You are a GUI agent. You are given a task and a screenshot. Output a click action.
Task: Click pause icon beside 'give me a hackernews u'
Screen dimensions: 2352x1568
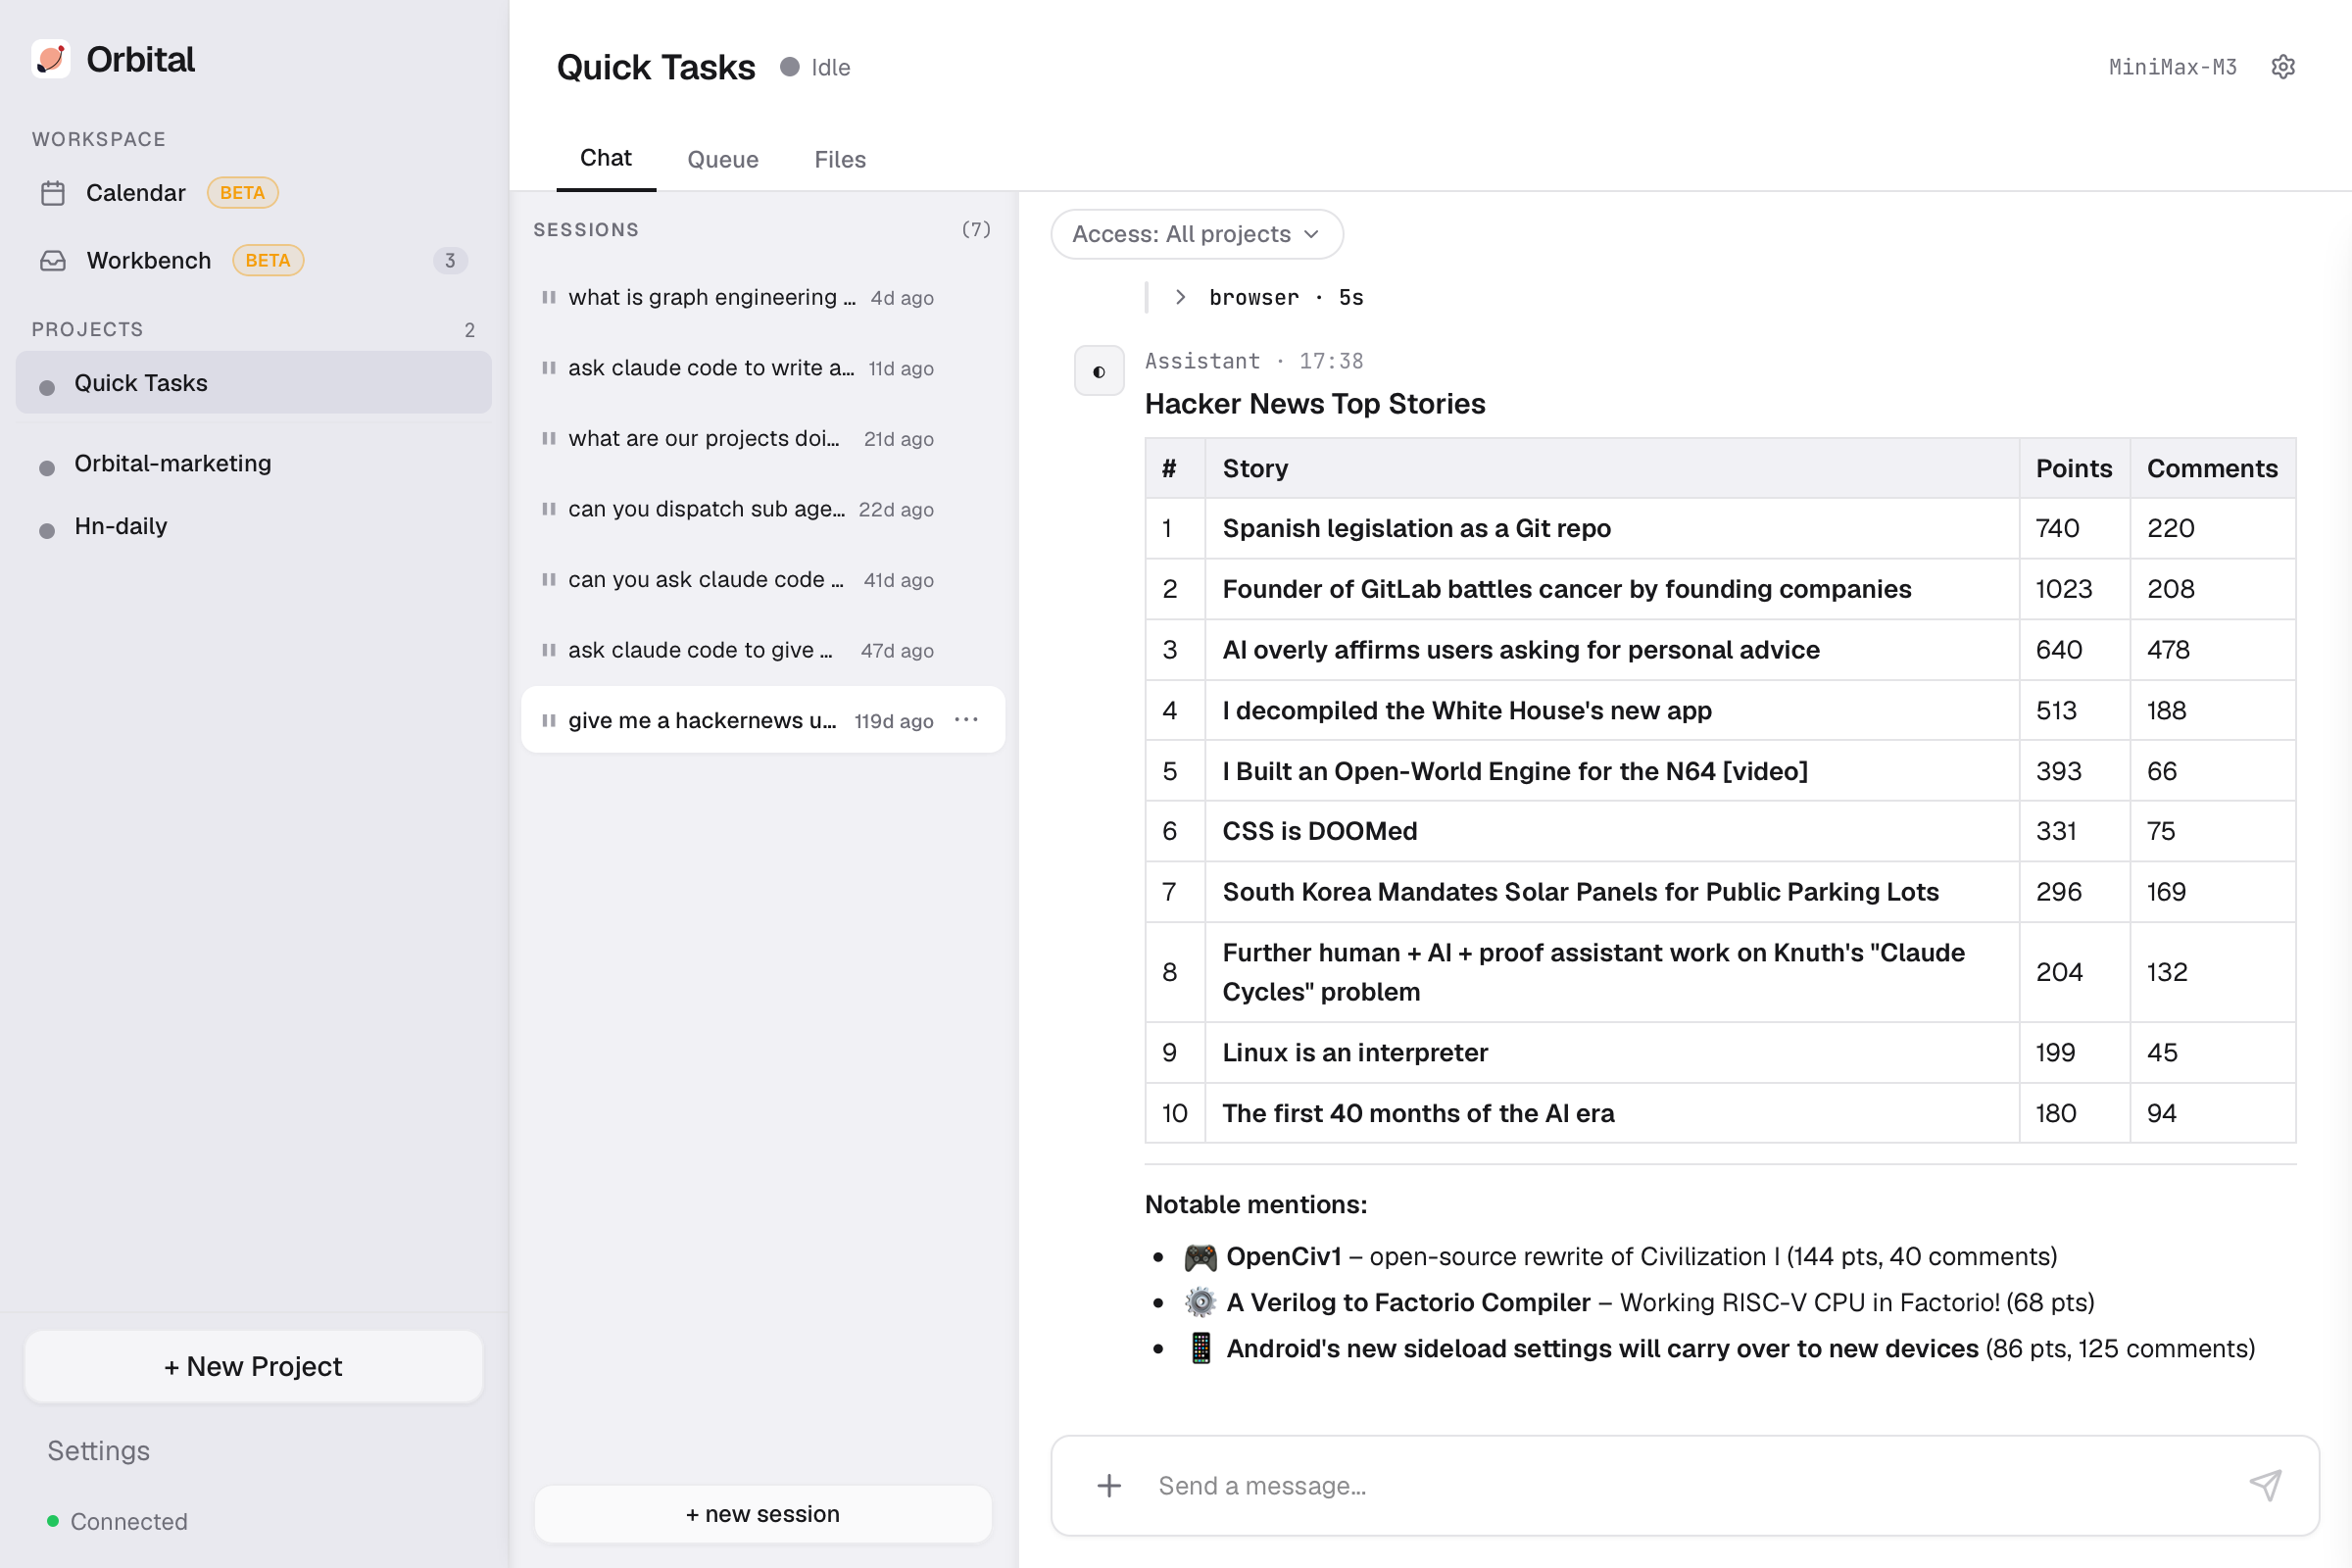coord(549,720)
